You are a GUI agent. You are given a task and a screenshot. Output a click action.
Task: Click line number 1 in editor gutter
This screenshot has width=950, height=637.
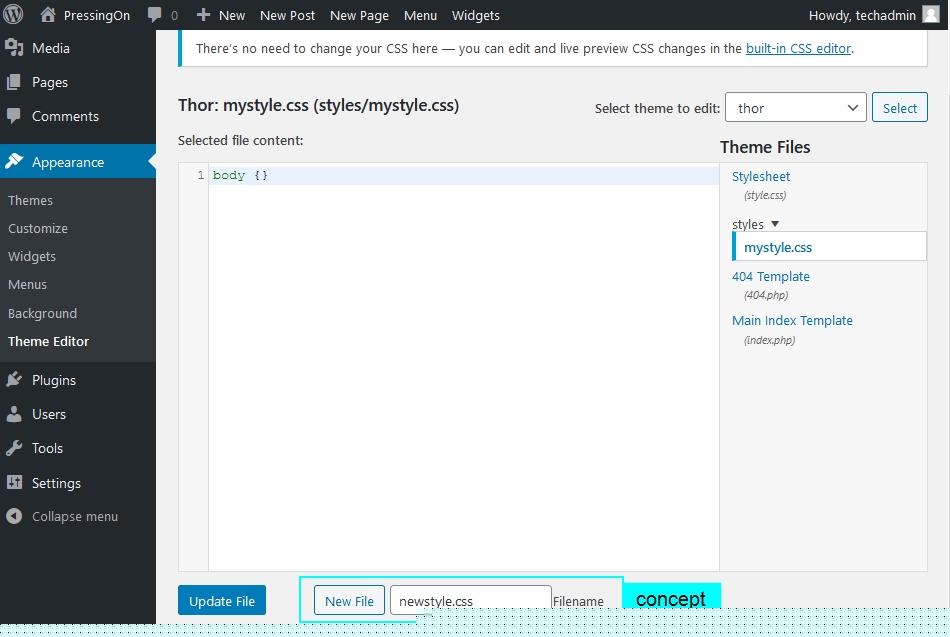coord(200,175)
